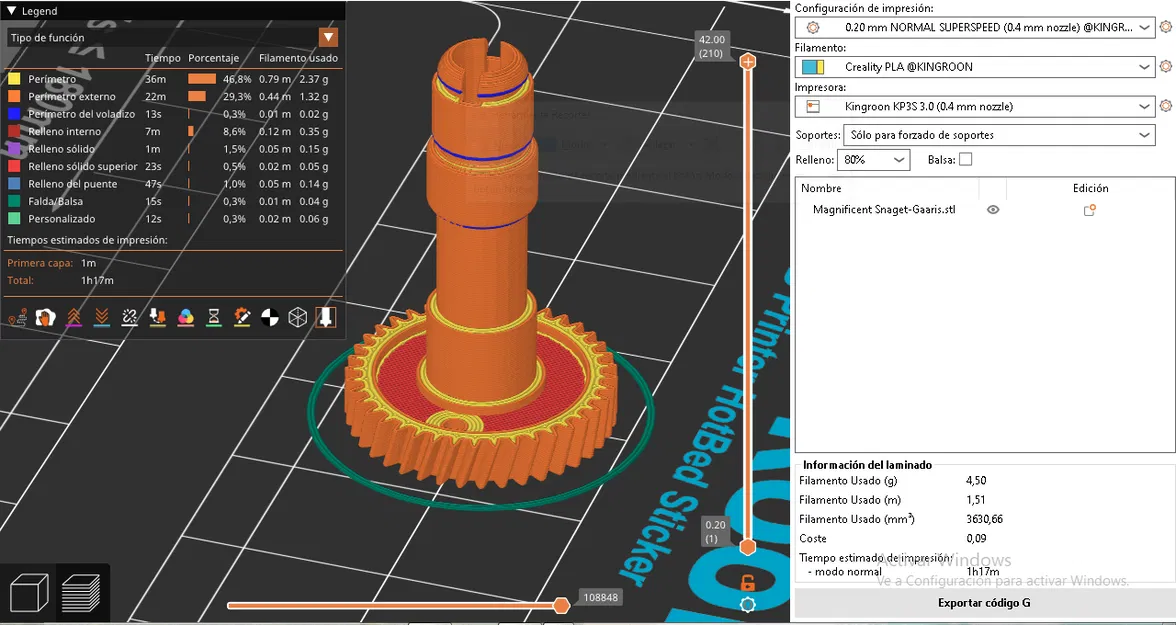Click Filamento usado column header in legend
This screenshot has height=625, width=1176.
click(x=298, y=58)
